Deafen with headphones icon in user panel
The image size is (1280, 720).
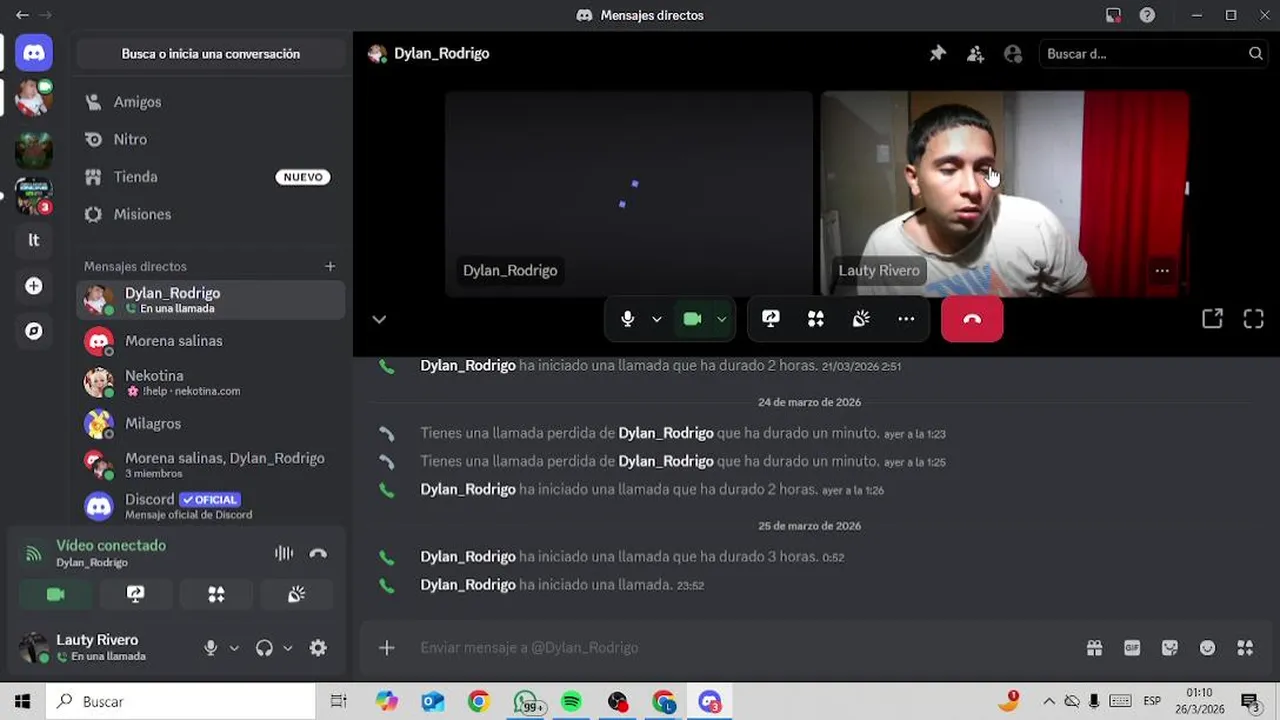(264, 648)
